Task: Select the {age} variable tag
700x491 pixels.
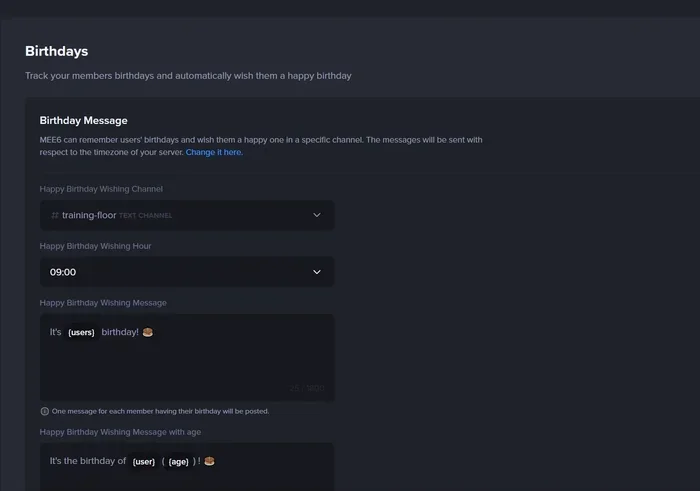Action: point(179,462)
